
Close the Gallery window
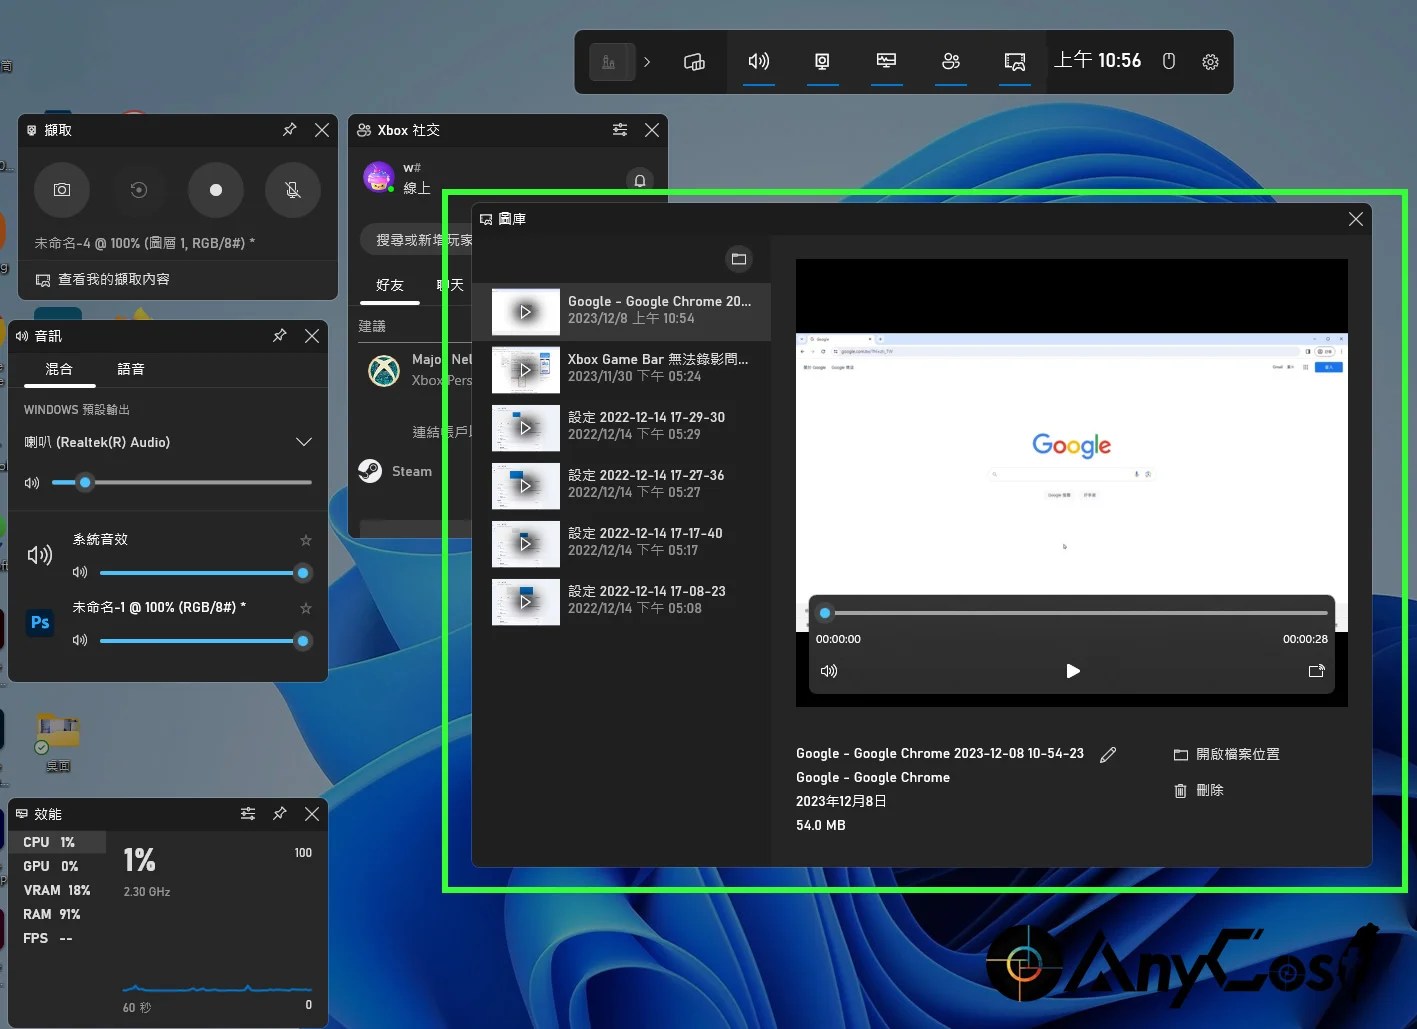[x=1356, y=219]
